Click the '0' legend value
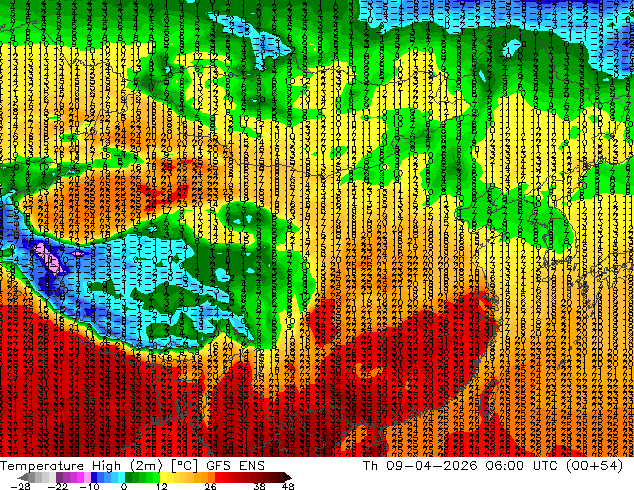The width and height of the screenshot is (634, 490). tap(124, 486)
